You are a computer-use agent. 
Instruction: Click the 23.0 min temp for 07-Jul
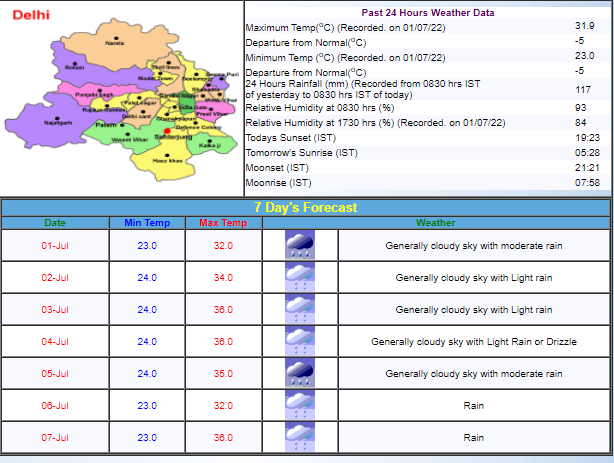click(147, 438)
